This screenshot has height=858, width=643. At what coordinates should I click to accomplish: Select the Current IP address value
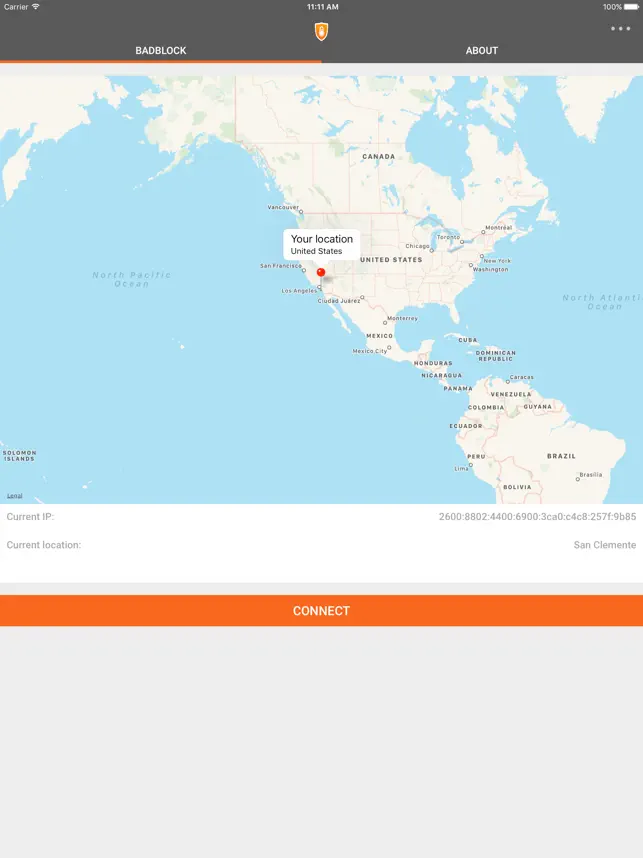click(x=537, y=517)
